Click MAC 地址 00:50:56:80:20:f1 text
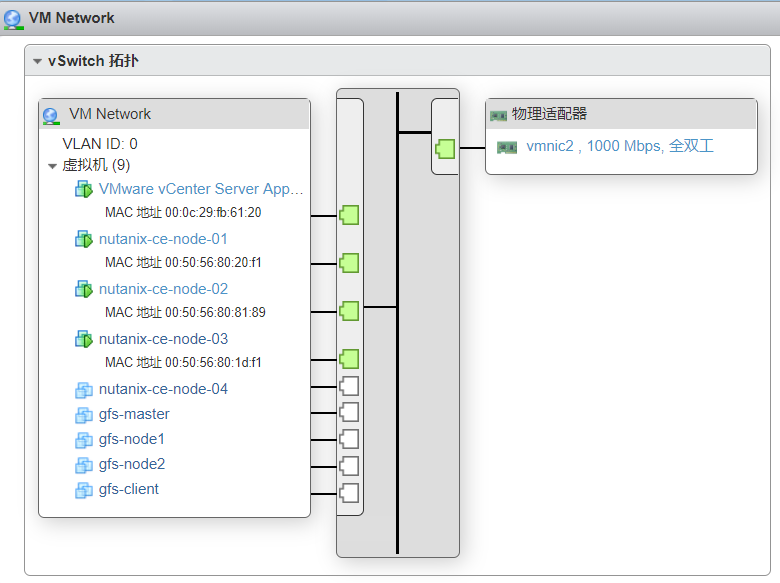Image resolution: width=780 pixels, height=583 pixels. pos(183,262)
